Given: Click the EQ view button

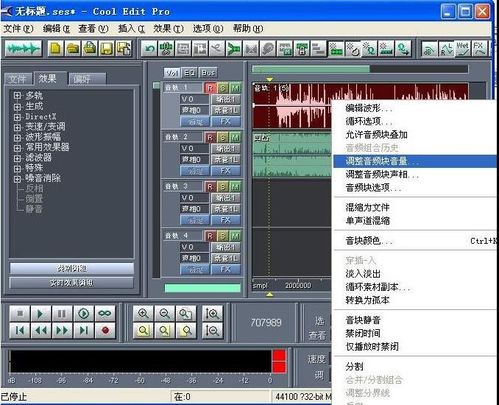Looking at the screenshot, I should (190, 73).
